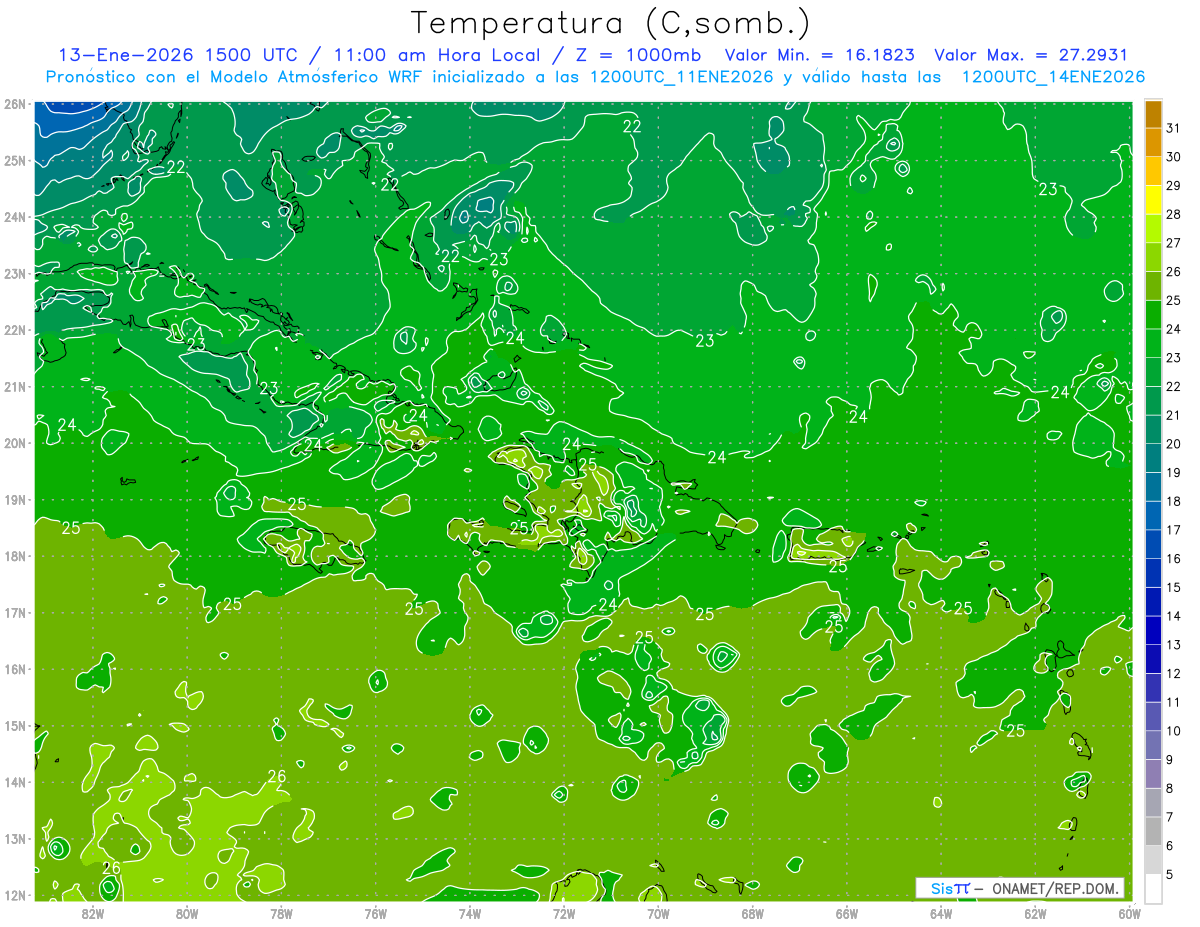
Task: Click the legend label 20
Action: (1174, 444)
